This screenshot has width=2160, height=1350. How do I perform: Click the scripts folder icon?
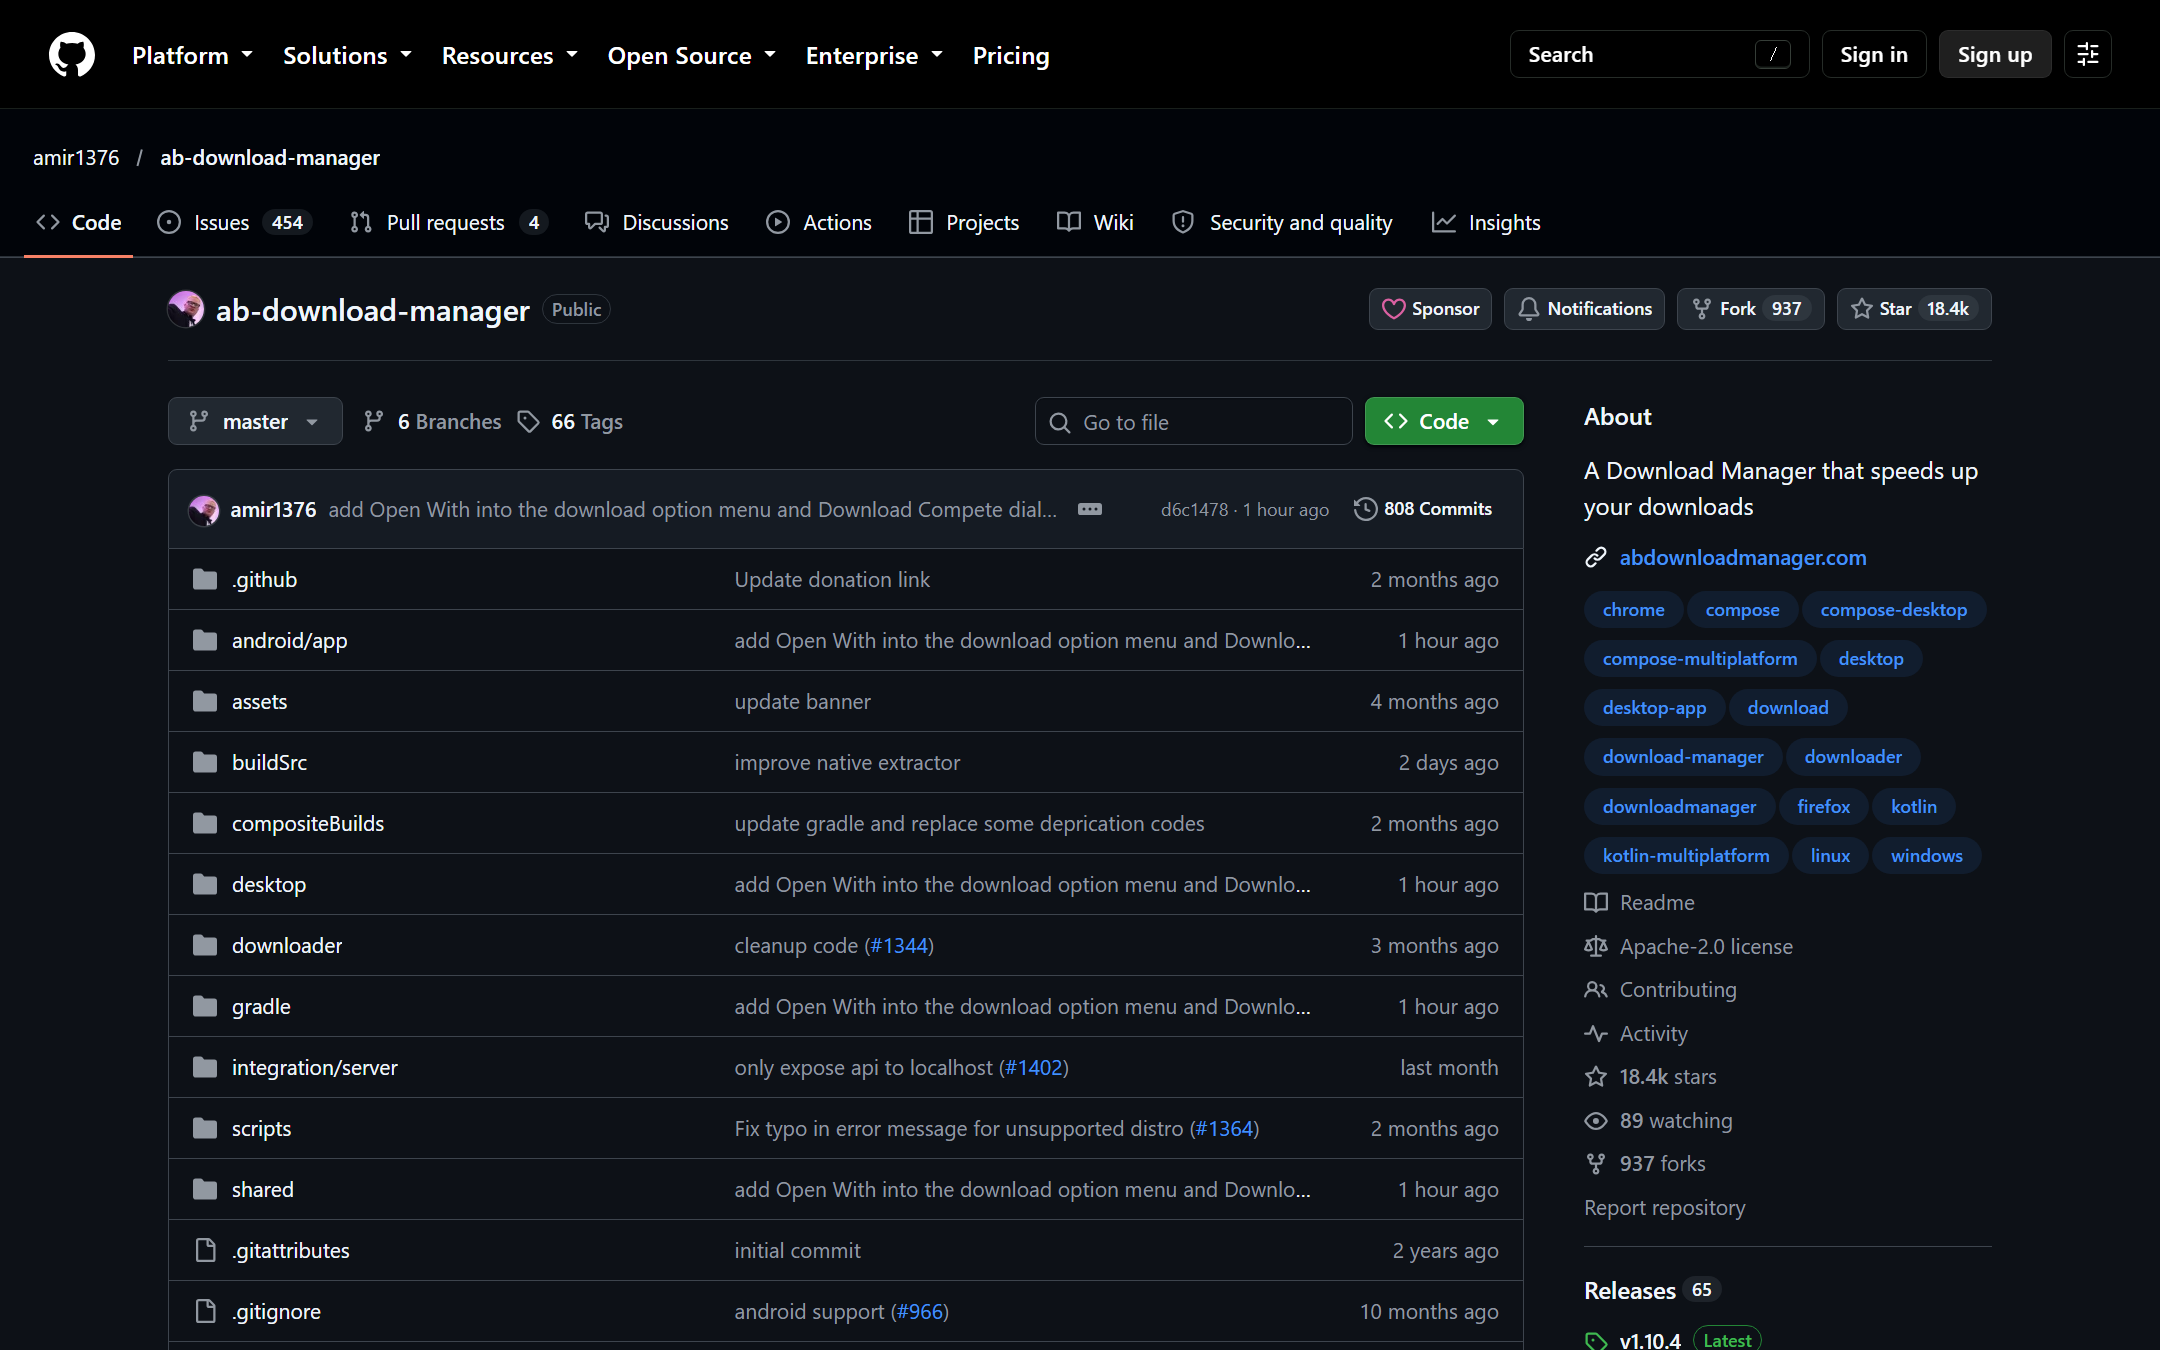click(205, 1128)
